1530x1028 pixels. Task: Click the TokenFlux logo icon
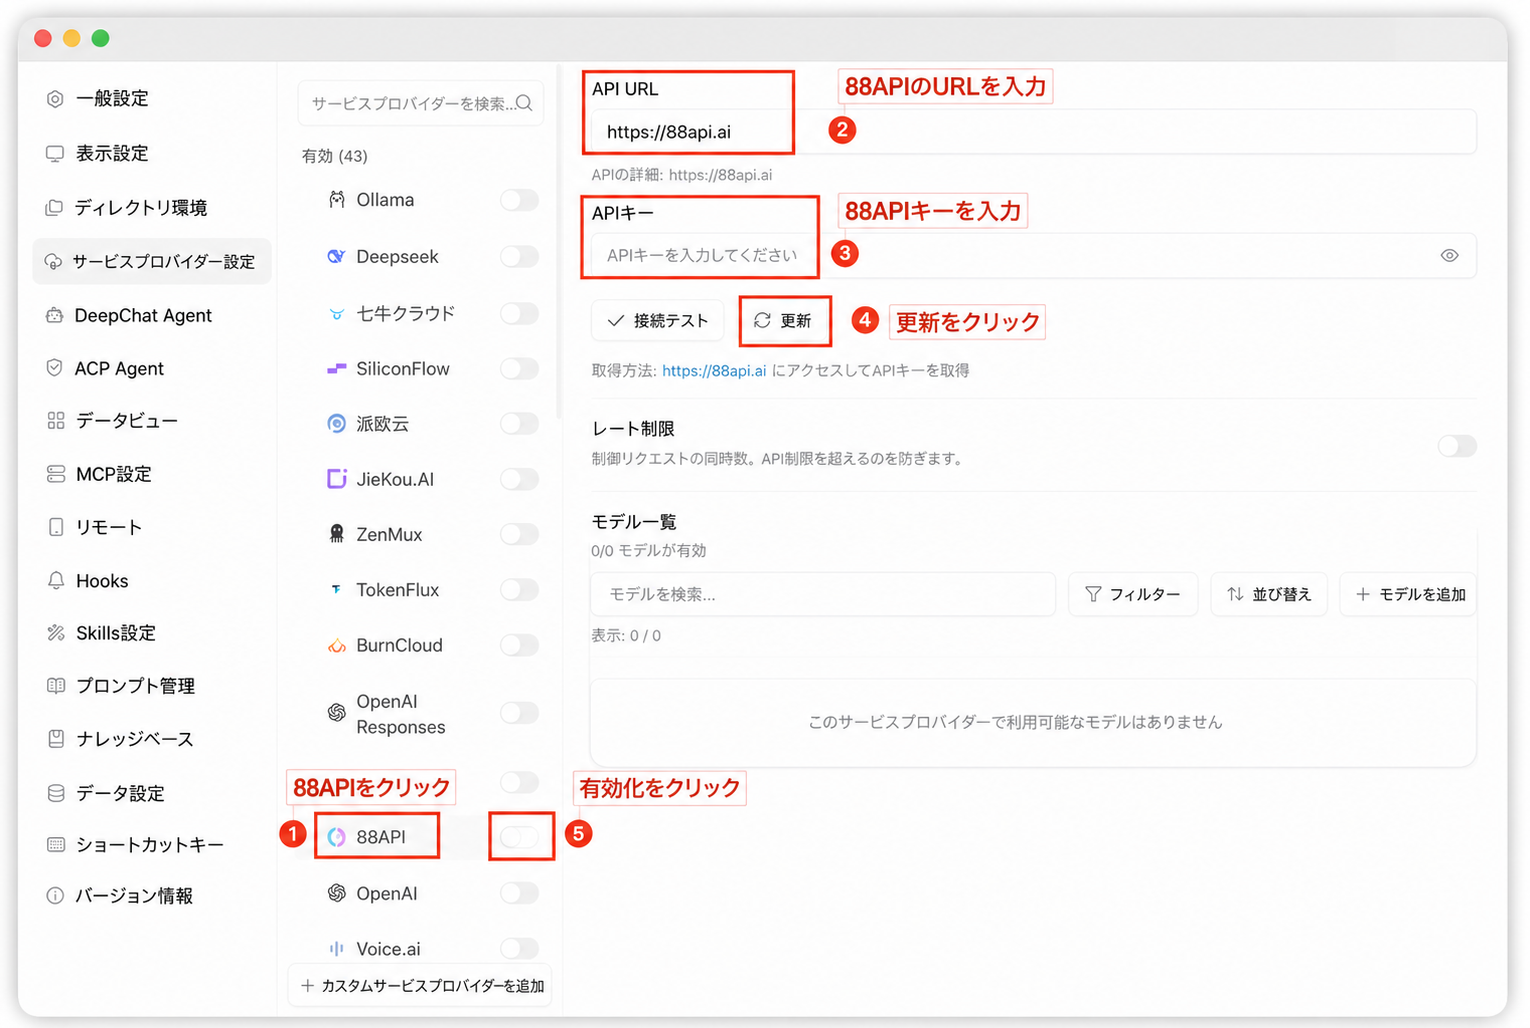[x=337, y=590]
